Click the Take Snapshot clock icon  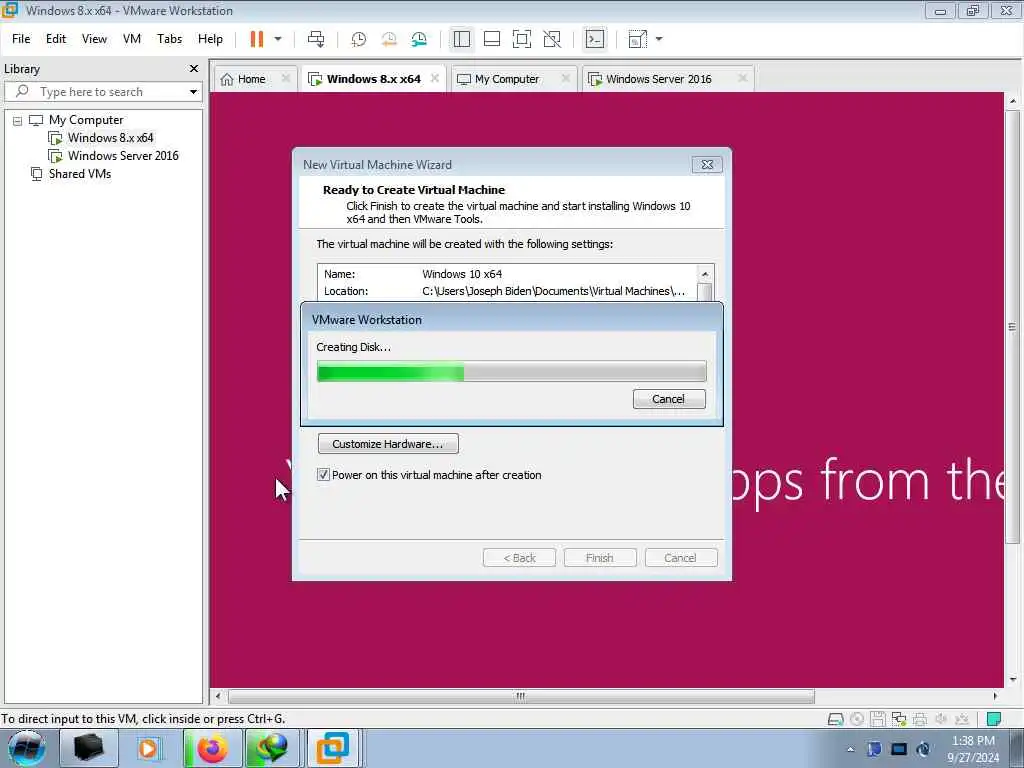[359, 39]
